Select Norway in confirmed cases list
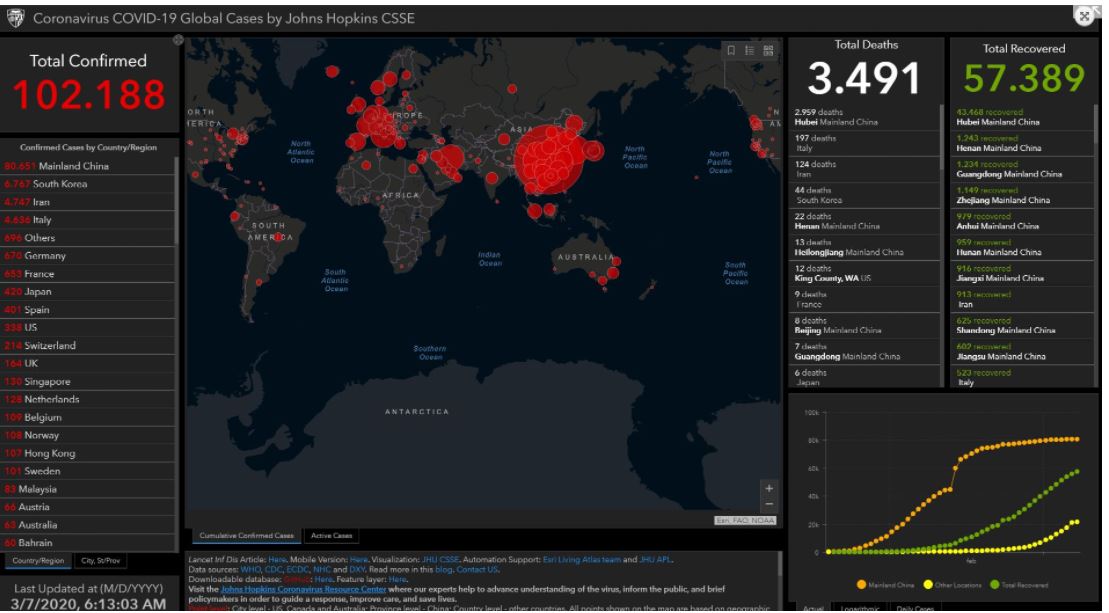Viewport: 1109px width, 613px height. click(x=87, y=436)
